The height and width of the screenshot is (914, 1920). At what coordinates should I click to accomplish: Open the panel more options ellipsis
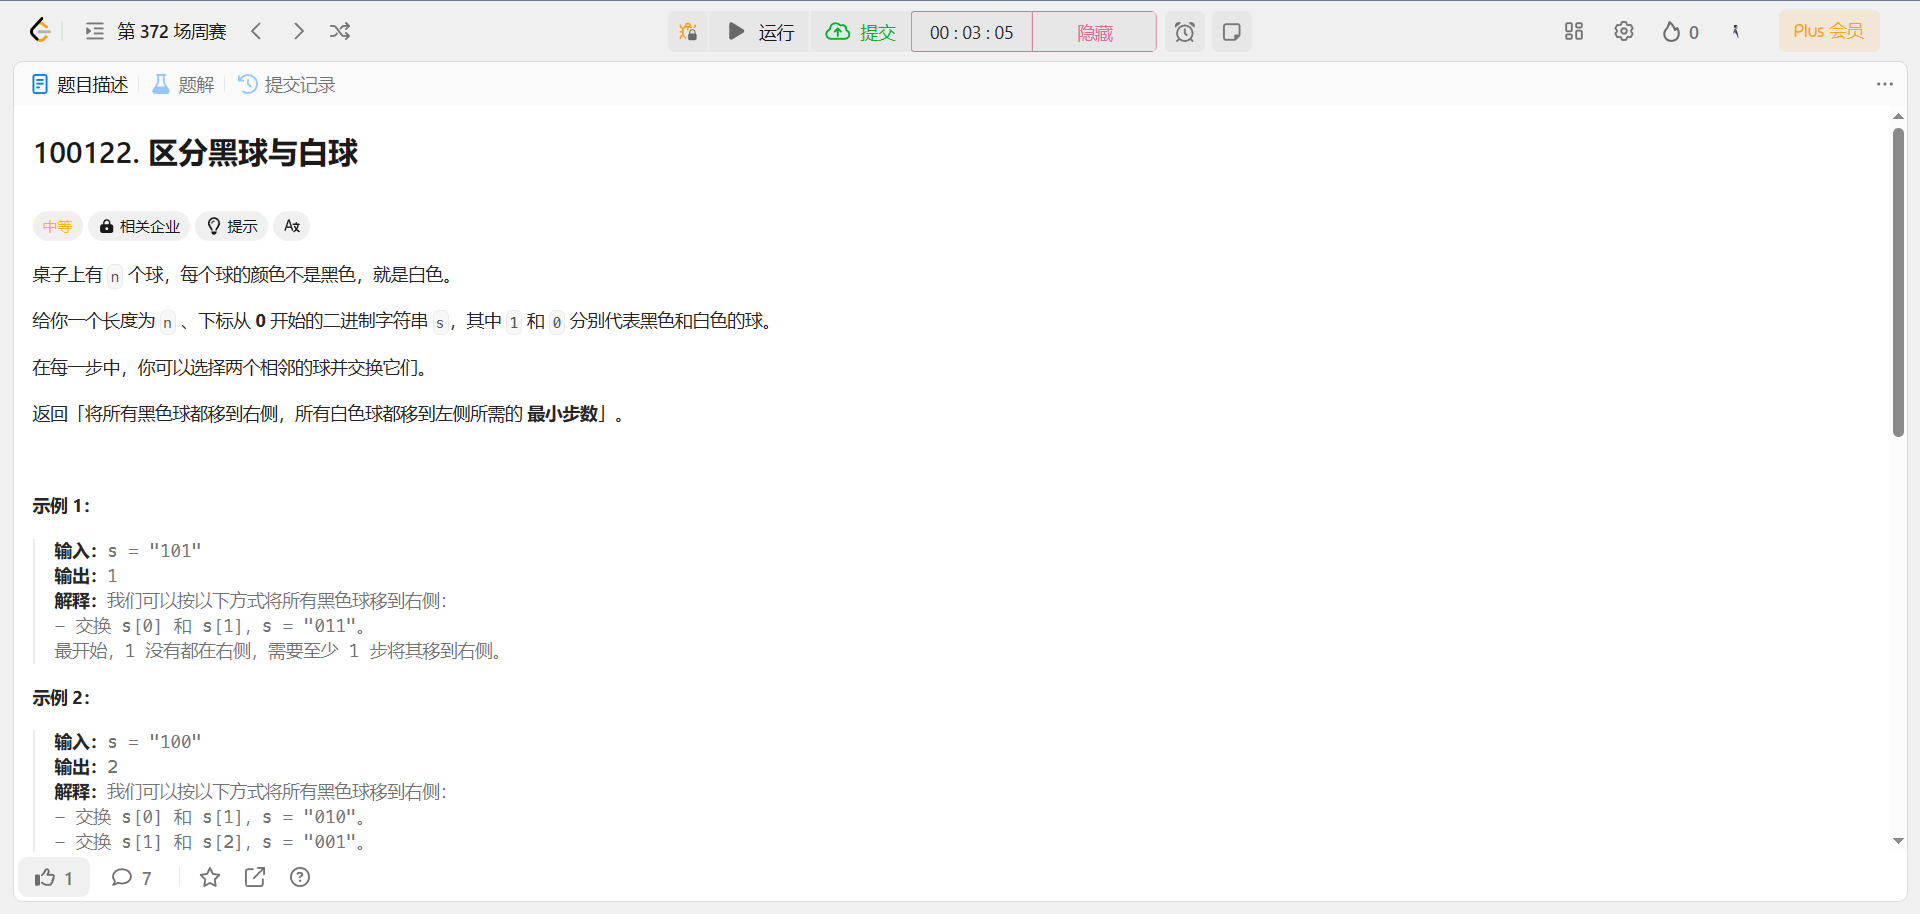[x=1885, y=84]
